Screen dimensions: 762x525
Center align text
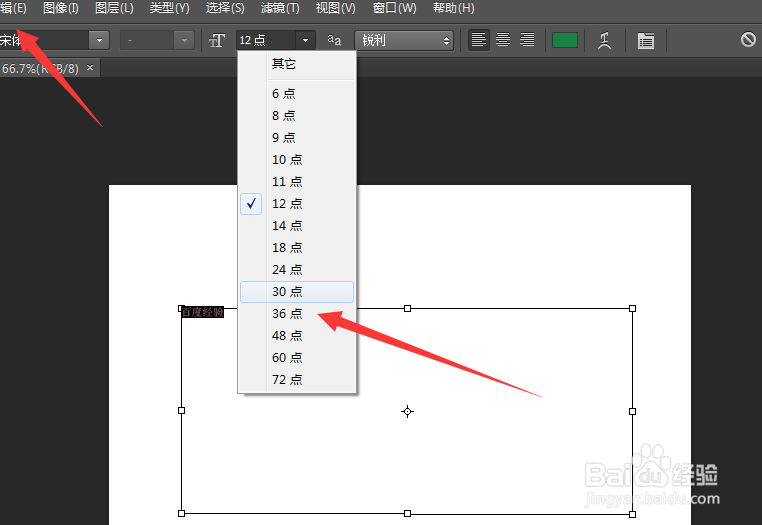coord(503,39)
